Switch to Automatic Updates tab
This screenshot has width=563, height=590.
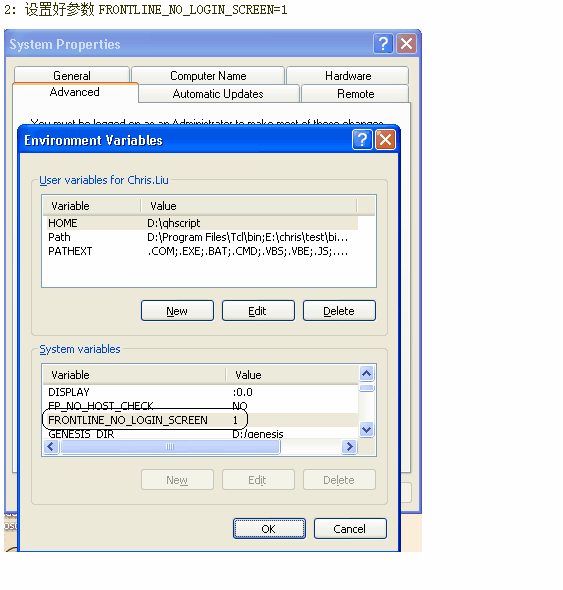tap(218, 93)
